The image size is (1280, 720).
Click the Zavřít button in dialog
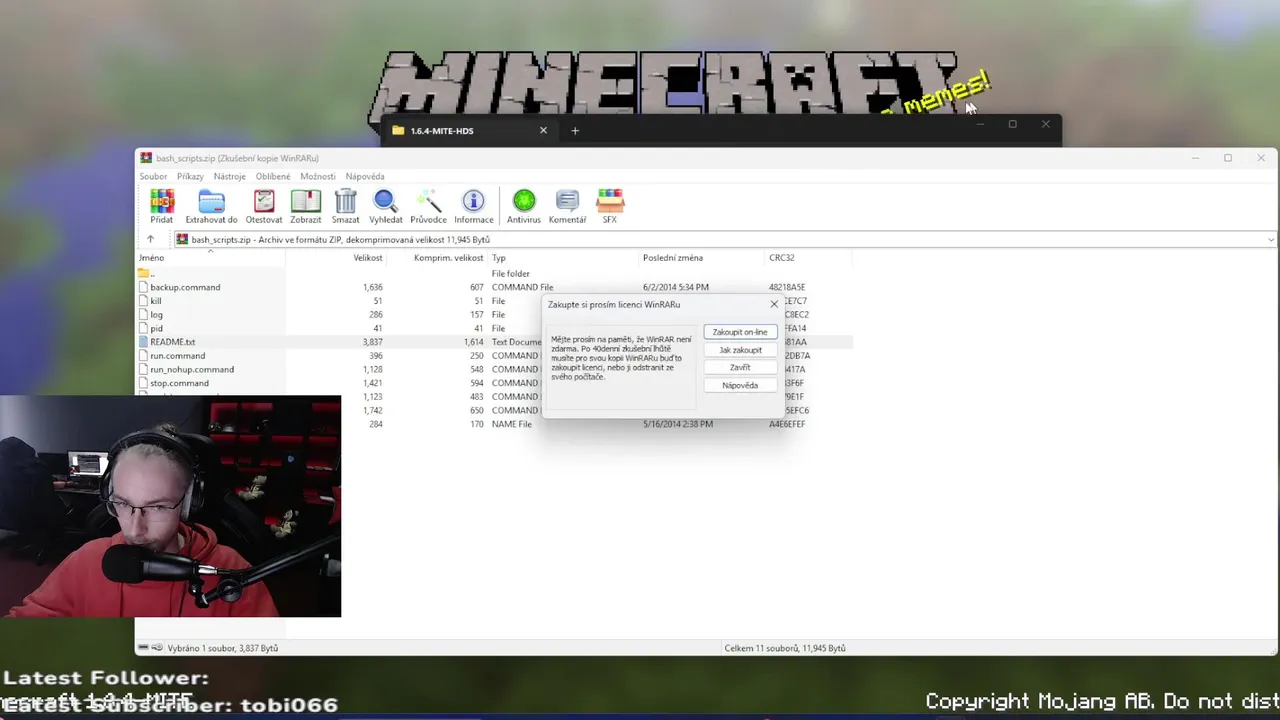click(740, 367)
